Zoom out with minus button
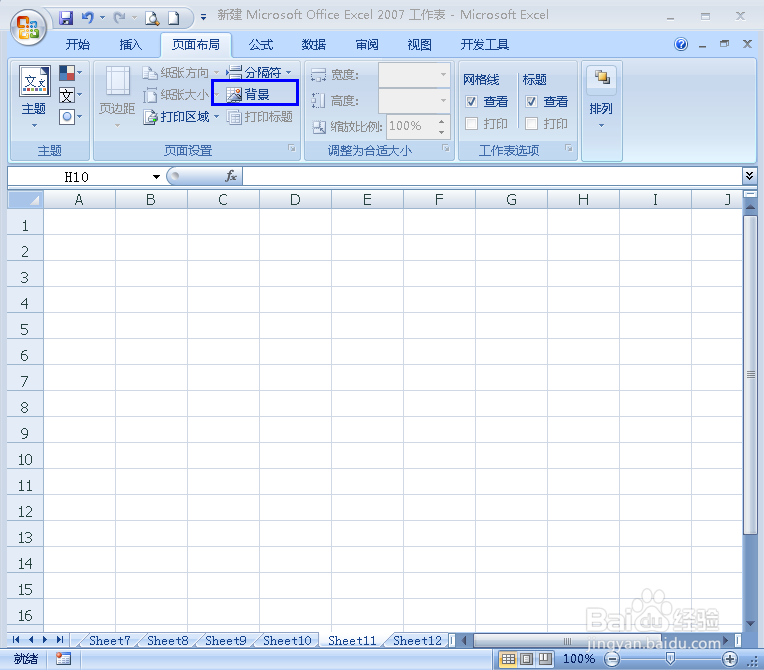The image size is (764, 670). (612, 659)
